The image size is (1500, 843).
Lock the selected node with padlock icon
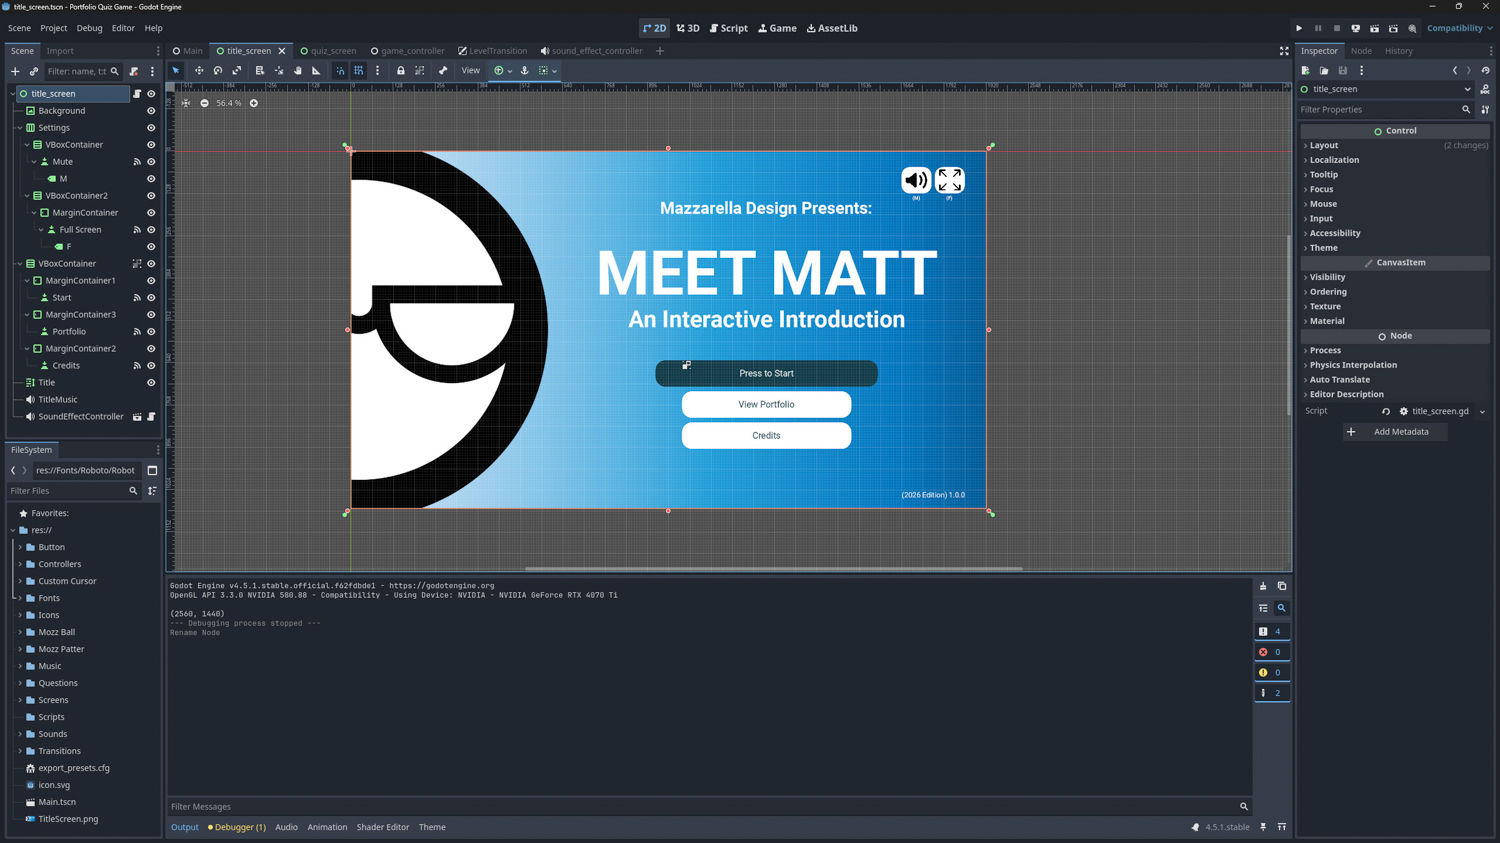coord(401,71)
